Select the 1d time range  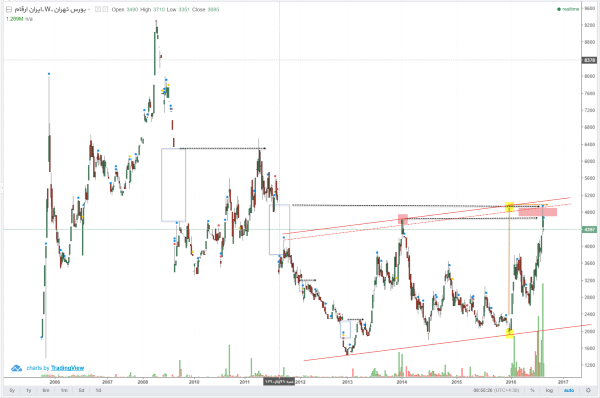[x=98, y=390]
